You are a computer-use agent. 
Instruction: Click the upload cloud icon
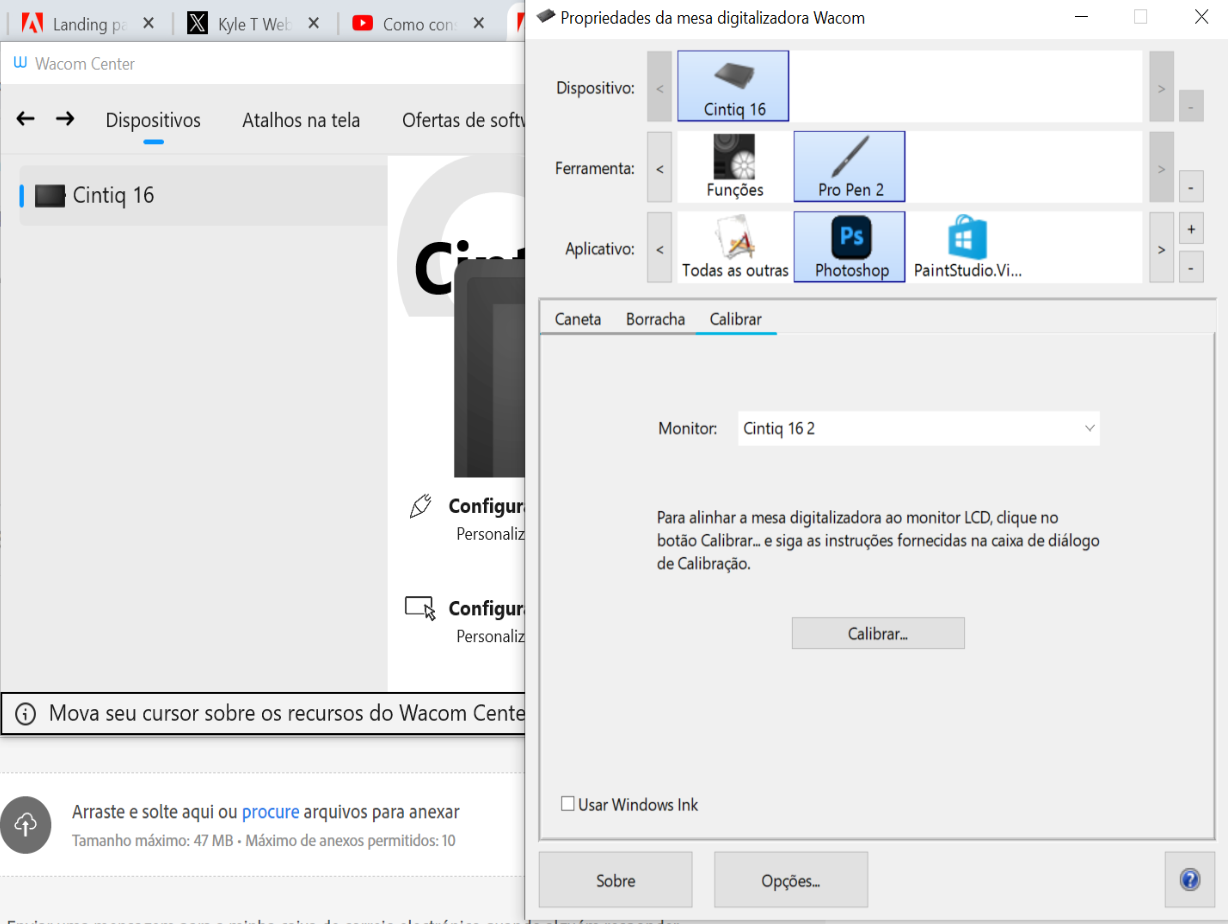pos(26,824)
